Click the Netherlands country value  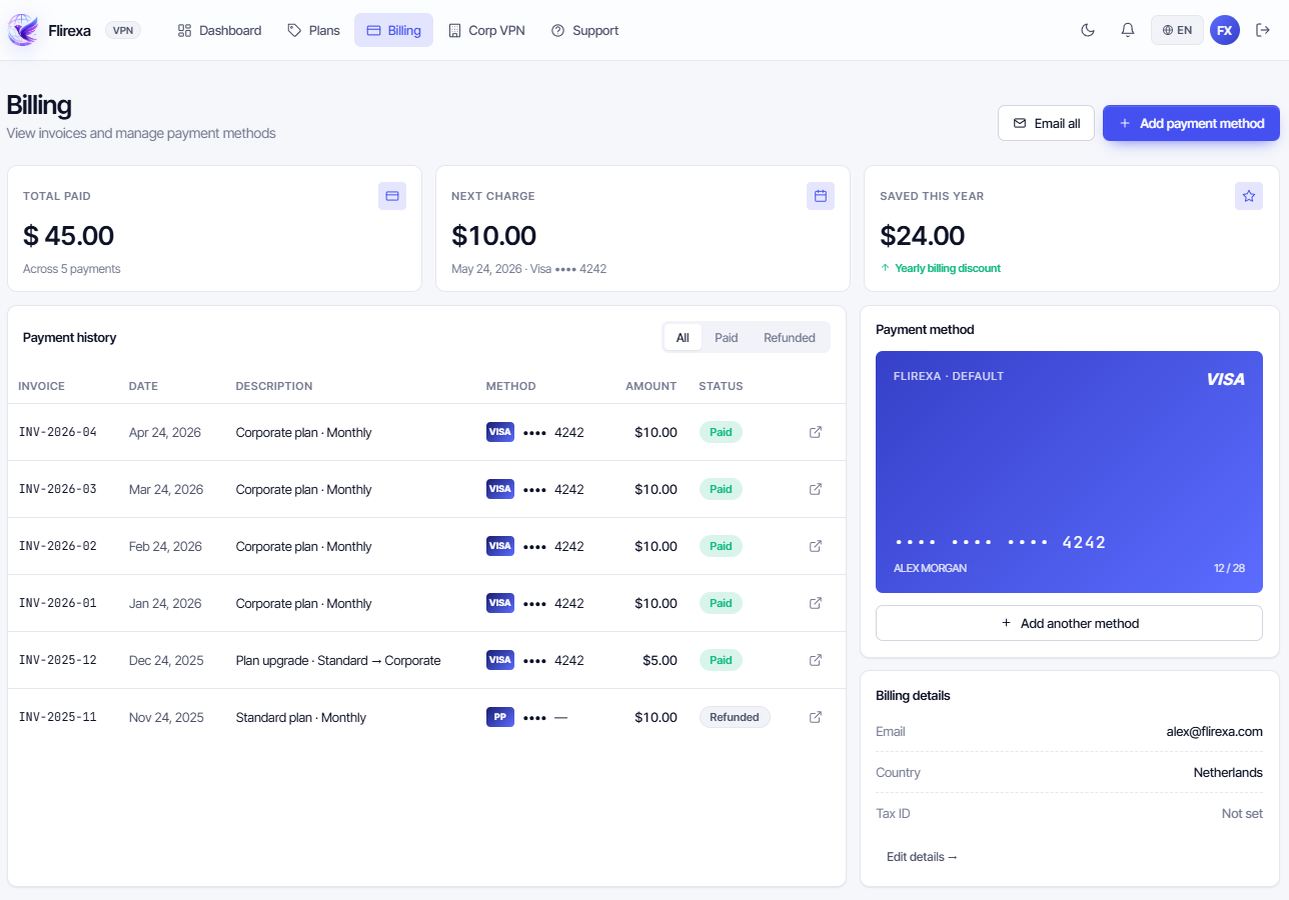pyautogui.click(x=1228, y=772)
